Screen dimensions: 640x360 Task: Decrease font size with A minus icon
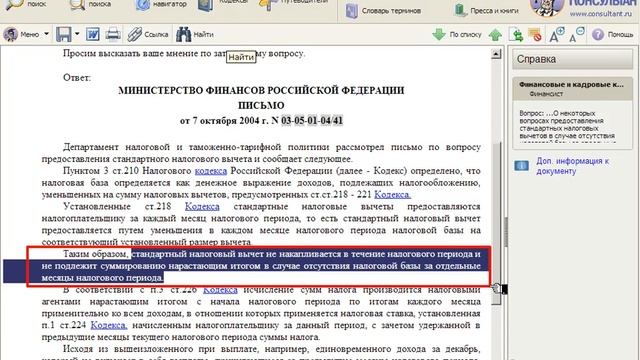click(x=577, y=35)
